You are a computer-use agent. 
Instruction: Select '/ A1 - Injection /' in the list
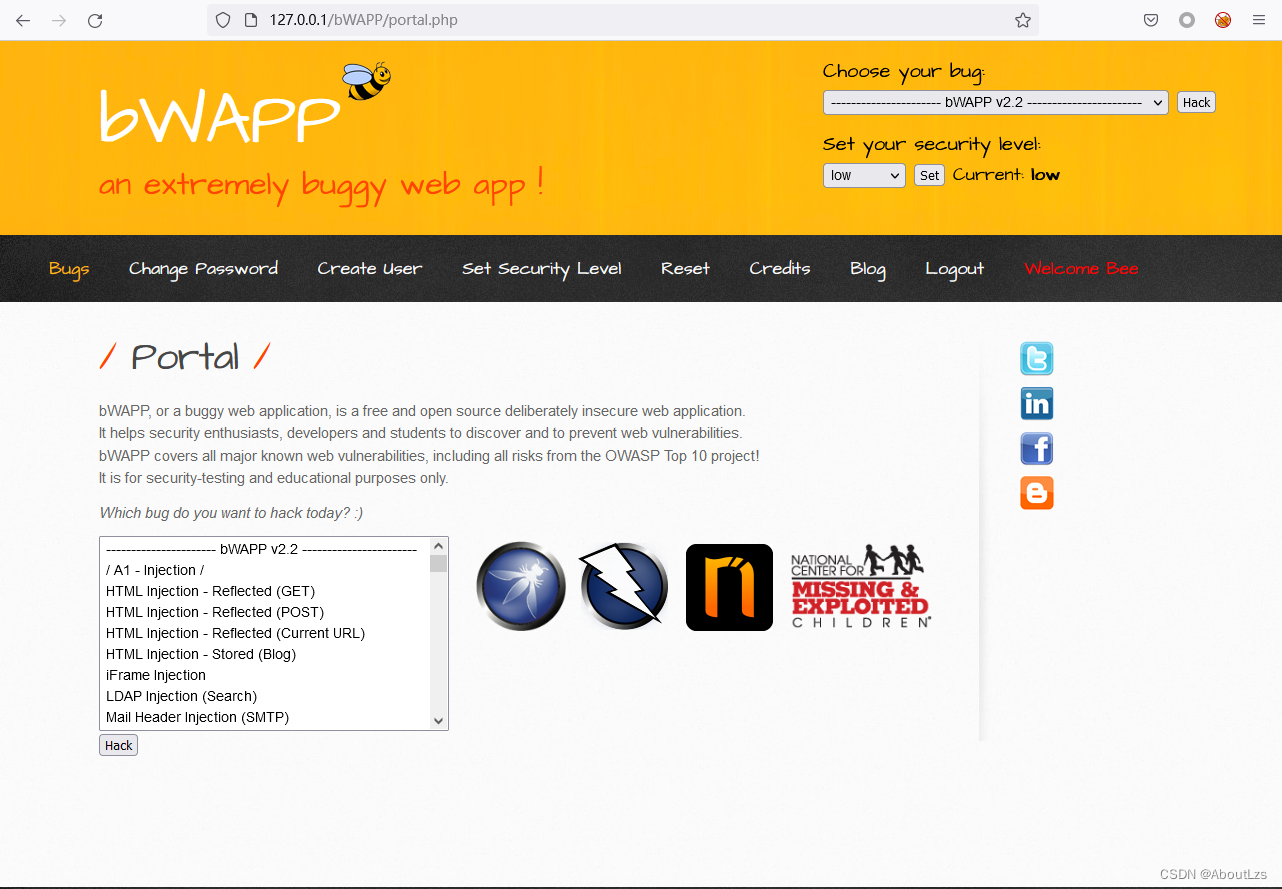pyautogui.click(x=265, y=570)
